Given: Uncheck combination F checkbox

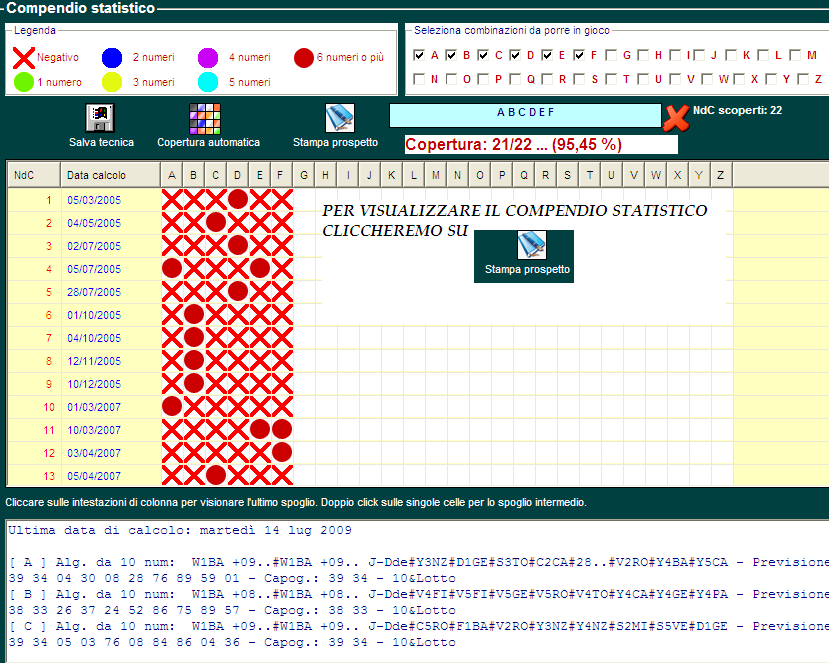Looking at the screenshot, I should click(x=579, y=55).
